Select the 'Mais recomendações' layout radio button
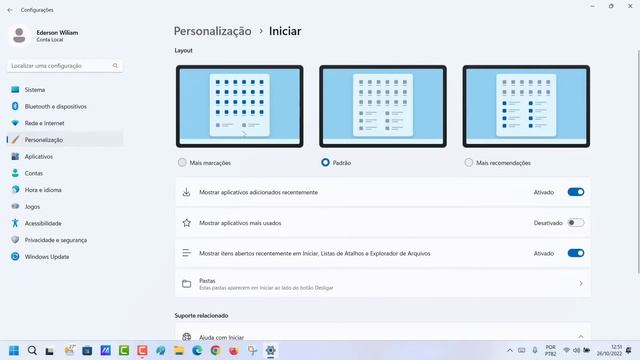Viewport: 640px width, 360px height. pos(469,162)
